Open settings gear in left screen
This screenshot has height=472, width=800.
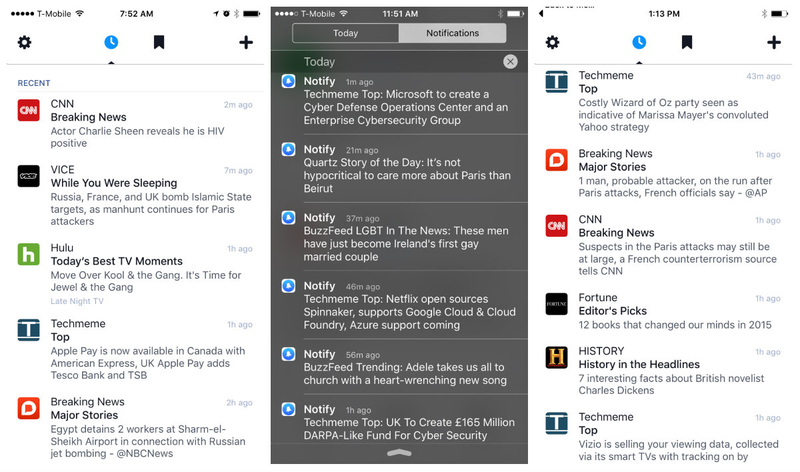click(24, 42)
